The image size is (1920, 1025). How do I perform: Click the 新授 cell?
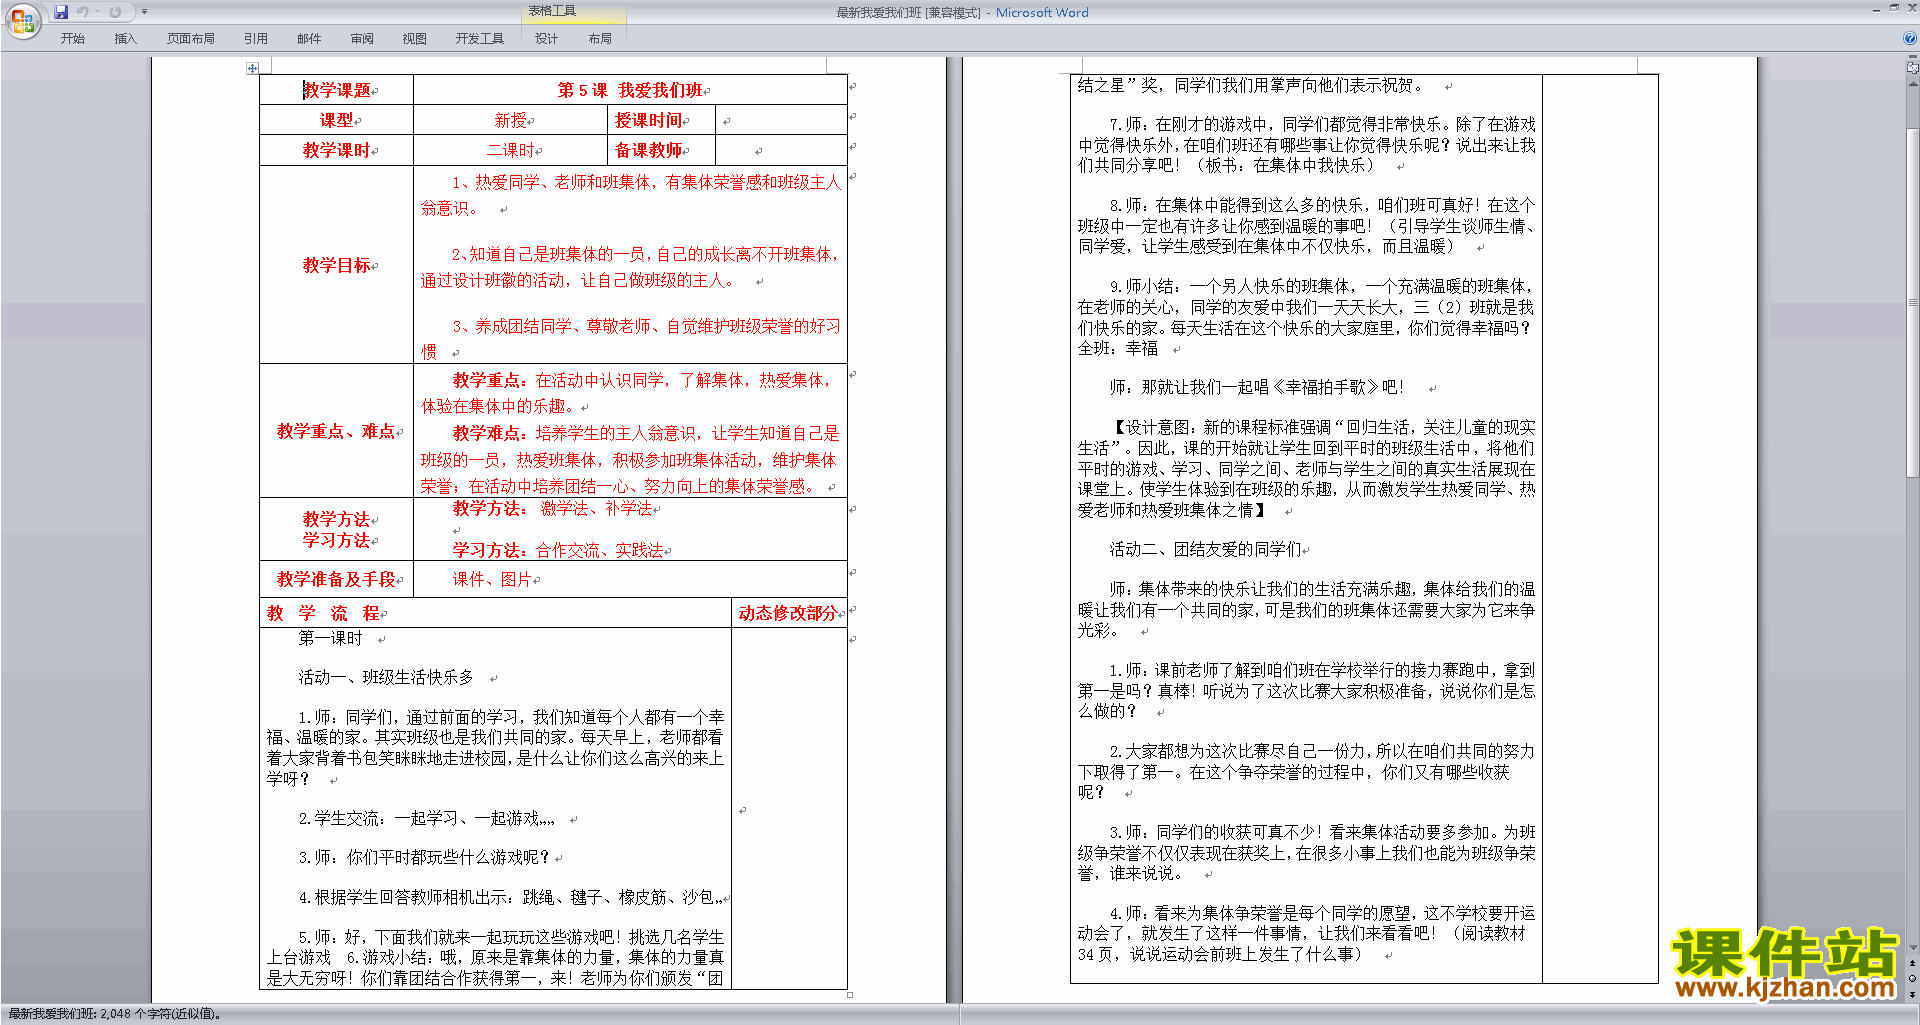pyautogui.click(x=511, y=120)
